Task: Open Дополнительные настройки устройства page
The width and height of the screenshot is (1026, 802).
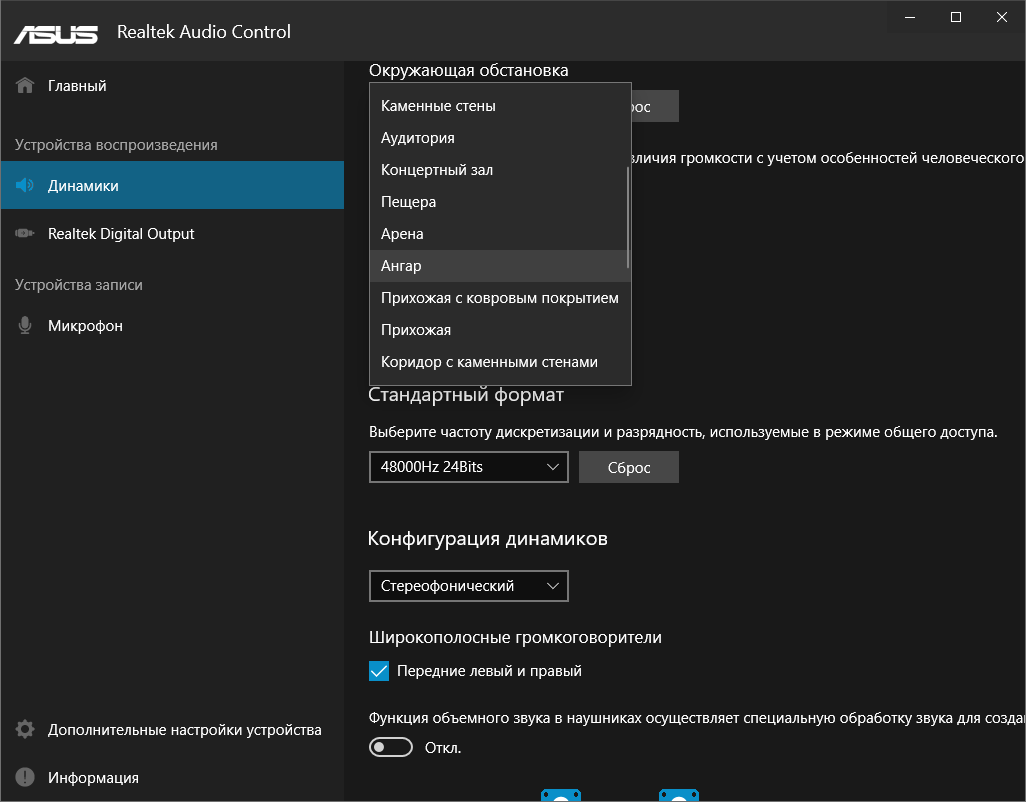Action: [x=184, y=730]
